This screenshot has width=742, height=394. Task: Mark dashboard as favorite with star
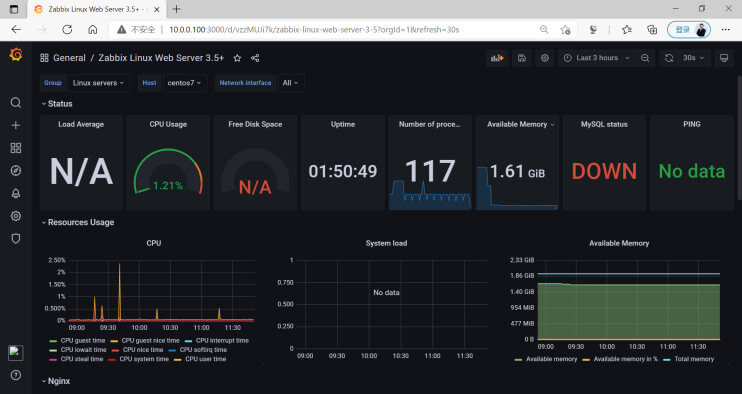237,58
